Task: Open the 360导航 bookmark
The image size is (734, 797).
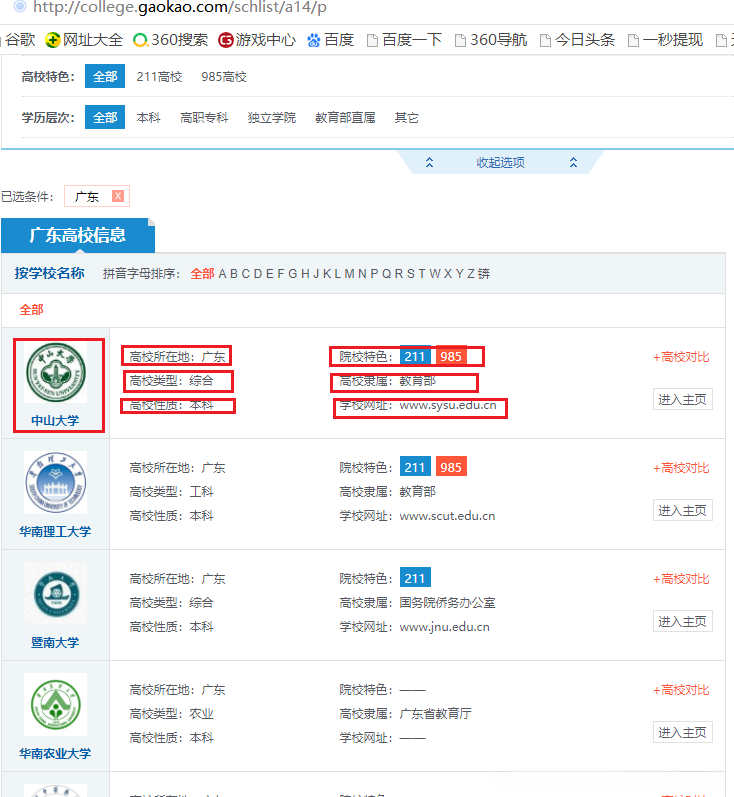Action: click(x=491, y=40)
